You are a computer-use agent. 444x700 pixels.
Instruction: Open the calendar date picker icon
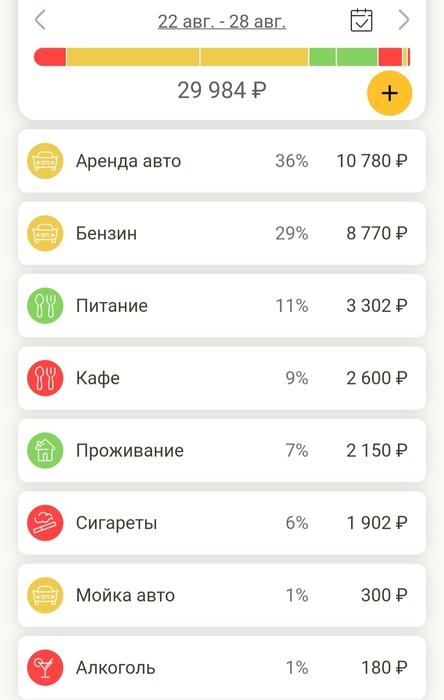pyautogui.click(x=361, y=20)
